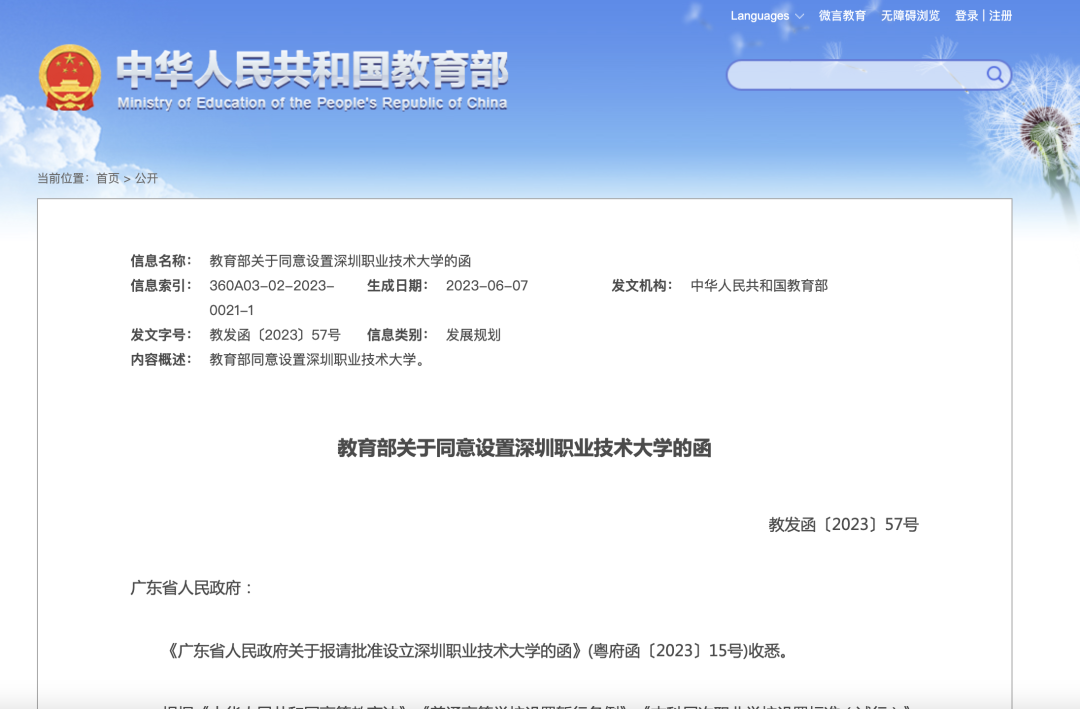Click the 登录 login link
Image resolution: width=1080 pixels, height=709 pixels.
[966, 16]
